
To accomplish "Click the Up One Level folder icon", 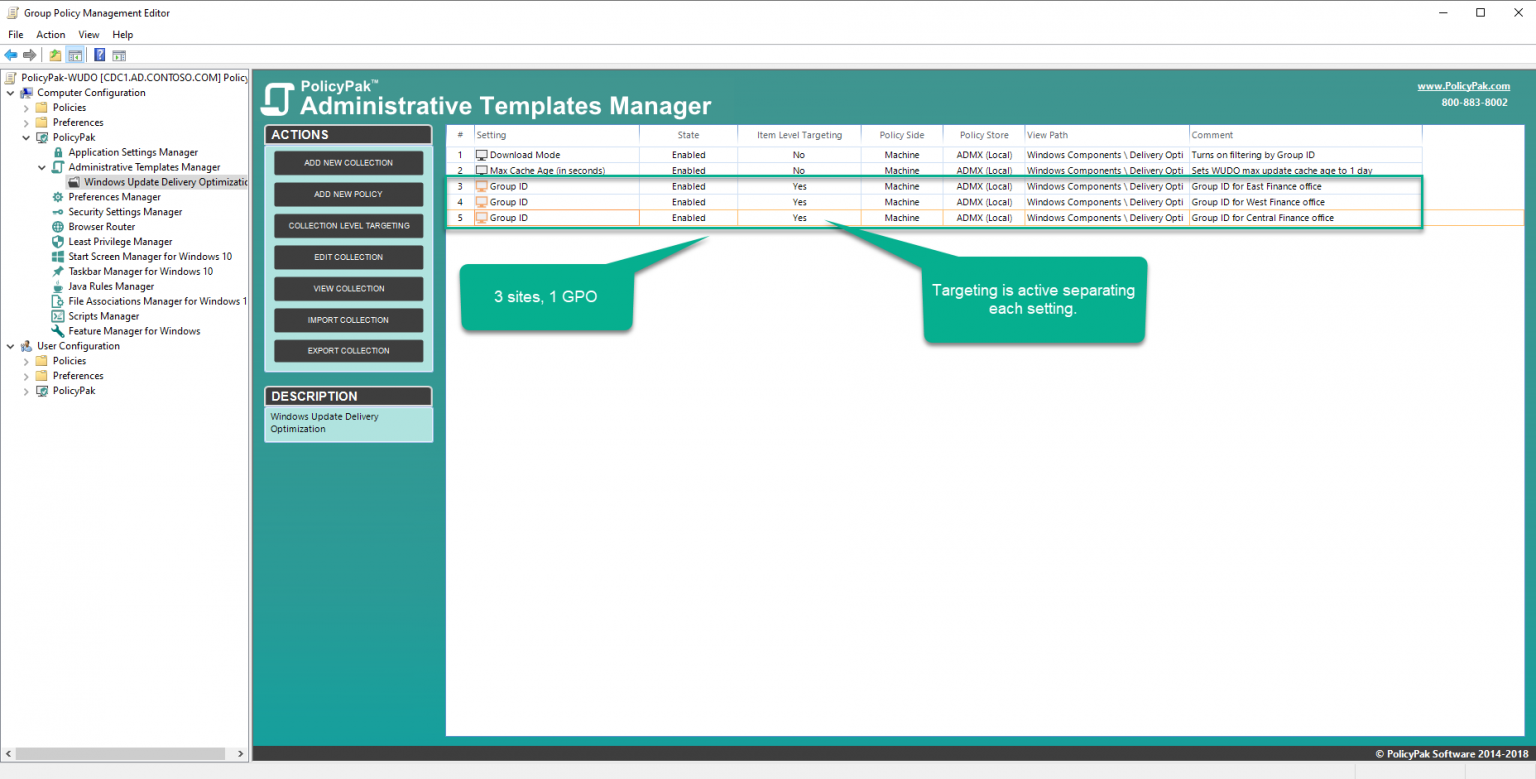I will (x=55, y=55).
